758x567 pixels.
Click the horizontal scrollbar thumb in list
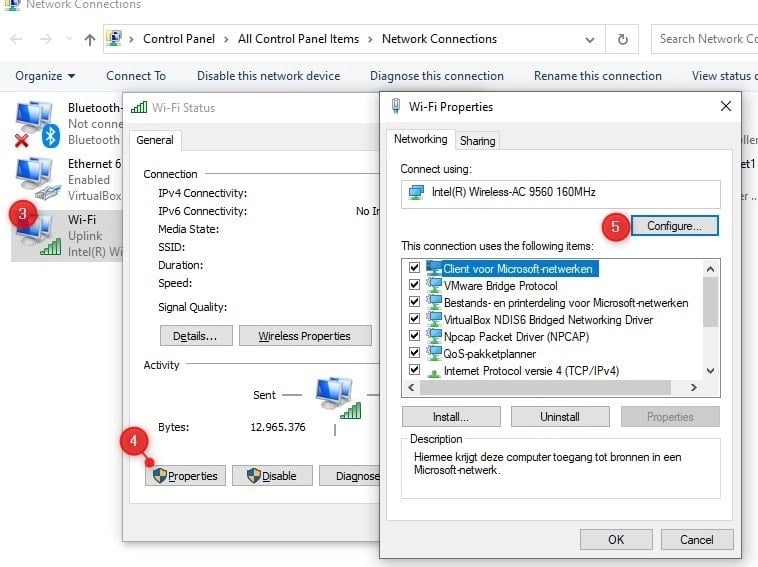click(x=545, y=387)
